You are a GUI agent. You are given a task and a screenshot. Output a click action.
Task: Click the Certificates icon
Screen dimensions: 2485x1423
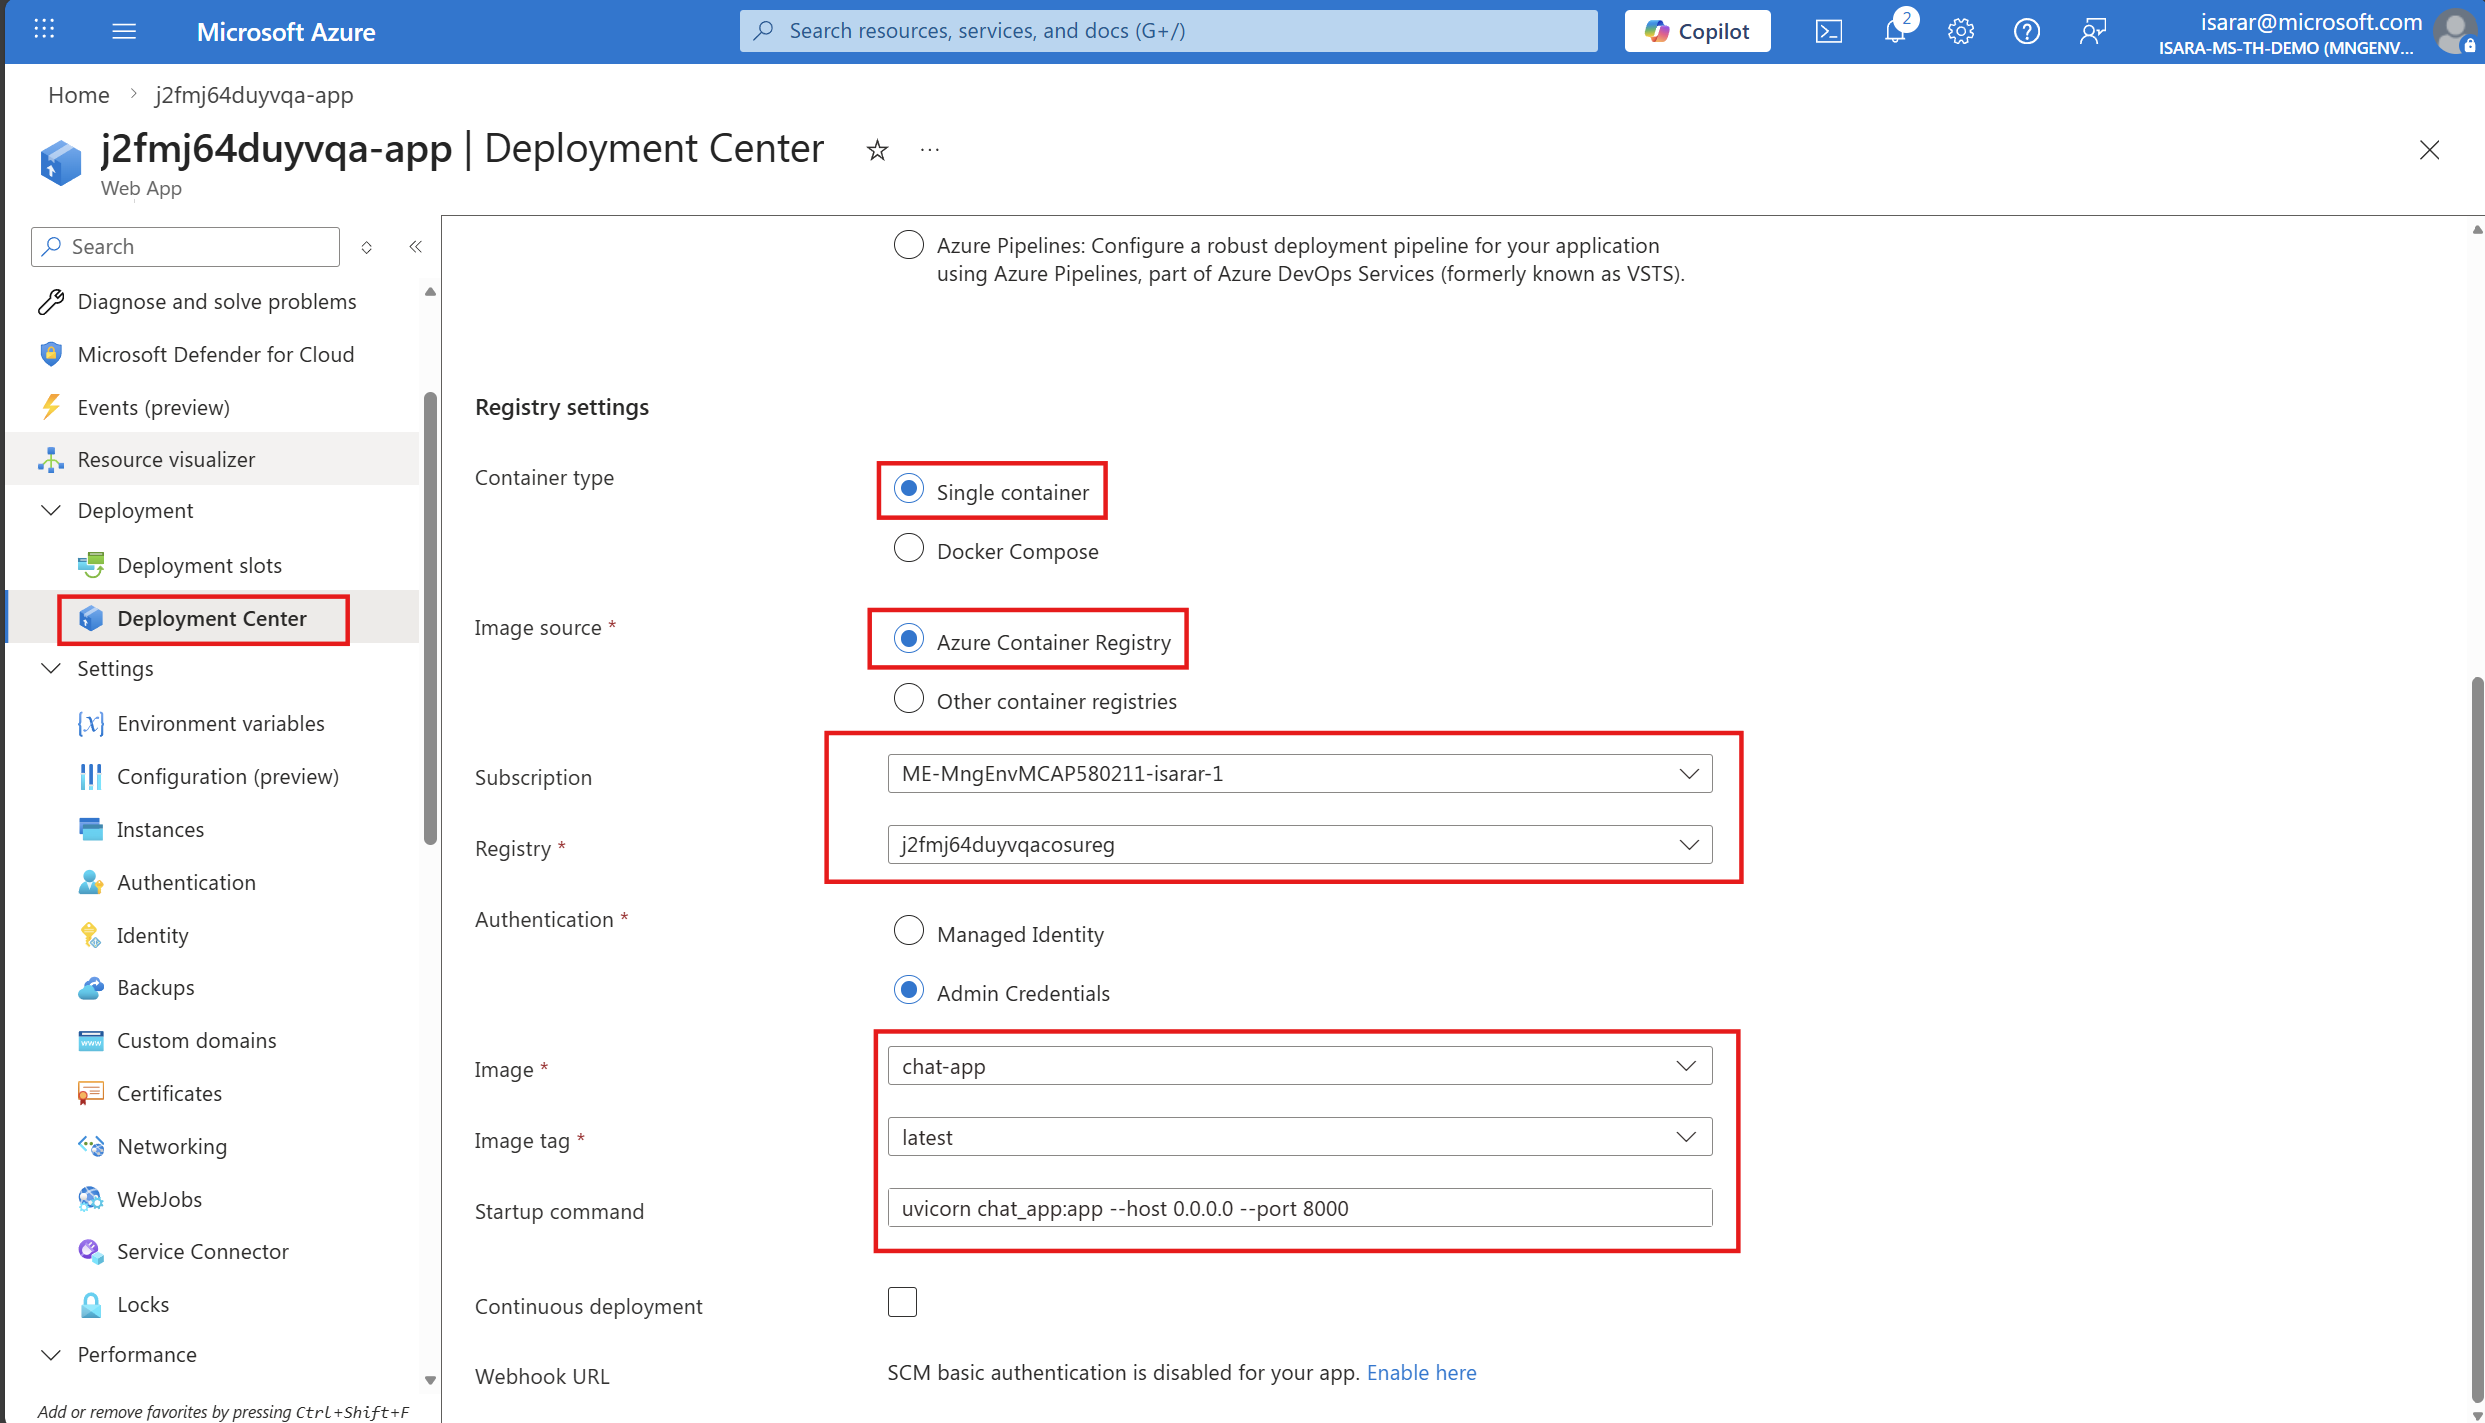click(91, 1093)
